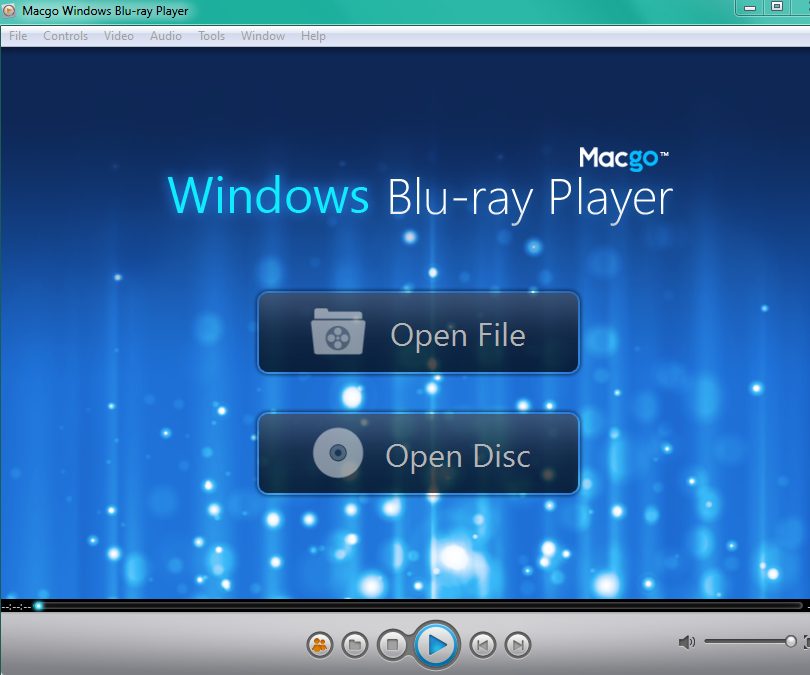Open the Controls menu
The image size is (810, 675).
[x=66, y=36]
